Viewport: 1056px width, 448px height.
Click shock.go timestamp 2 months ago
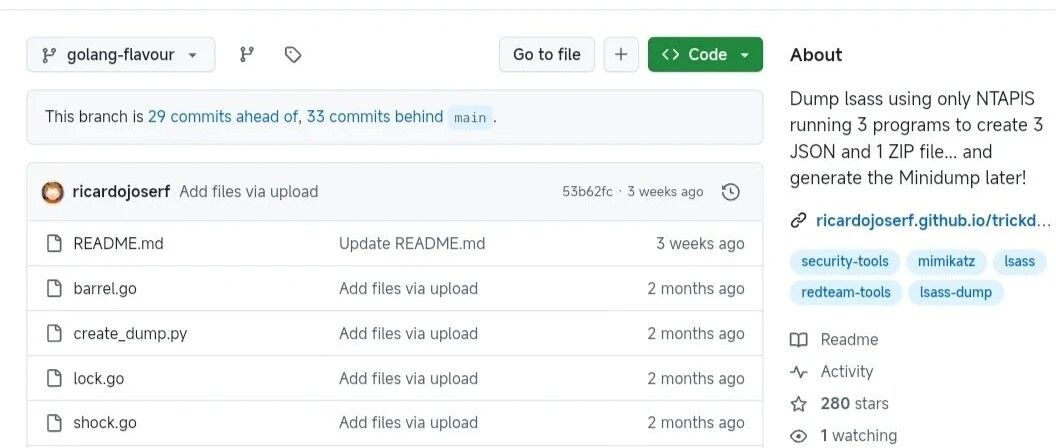pyautogui.click(x=696, y=423)
